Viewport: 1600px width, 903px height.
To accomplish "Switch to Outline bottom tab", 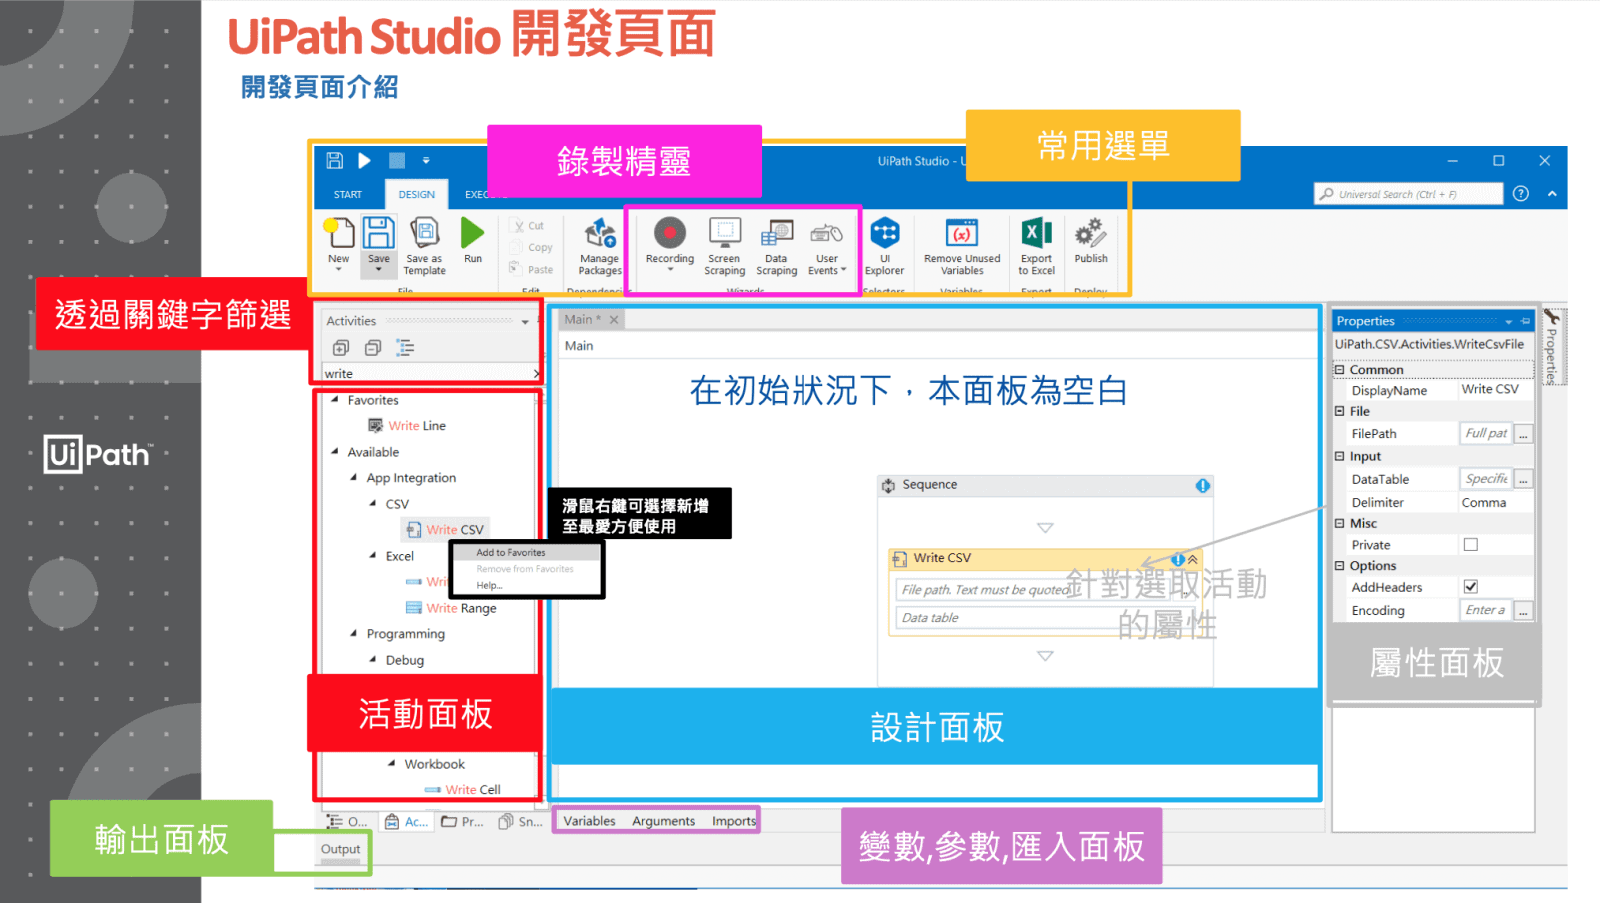I will click(x=348, y=822).
